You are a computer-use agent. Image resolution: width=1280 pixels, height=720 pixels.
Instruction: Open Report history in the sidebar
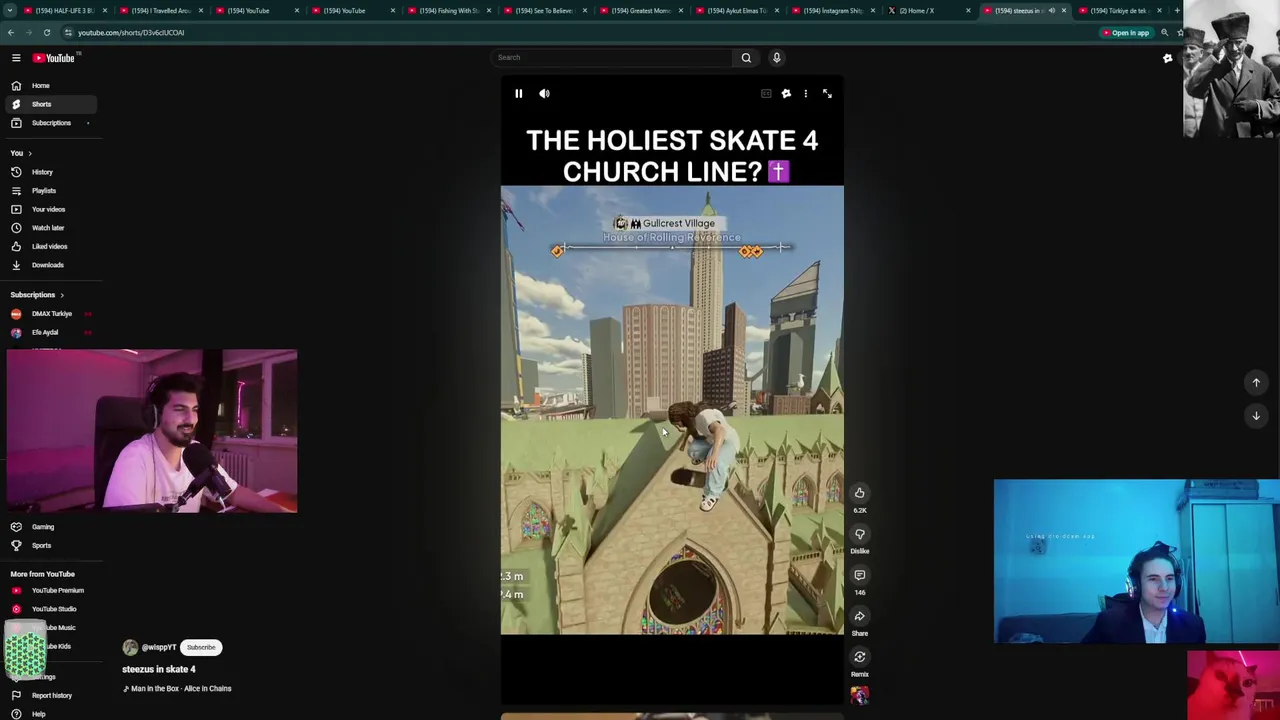pos(50,695)
